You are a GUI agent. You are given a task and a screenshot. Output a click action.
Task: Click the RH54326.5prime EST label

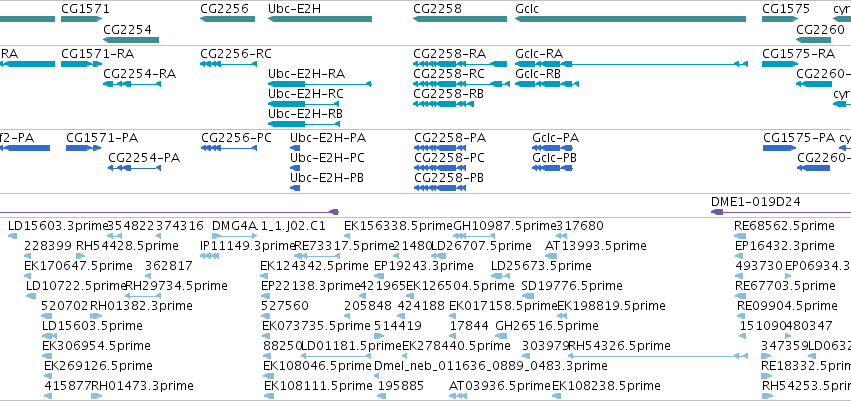coord(619,346)
